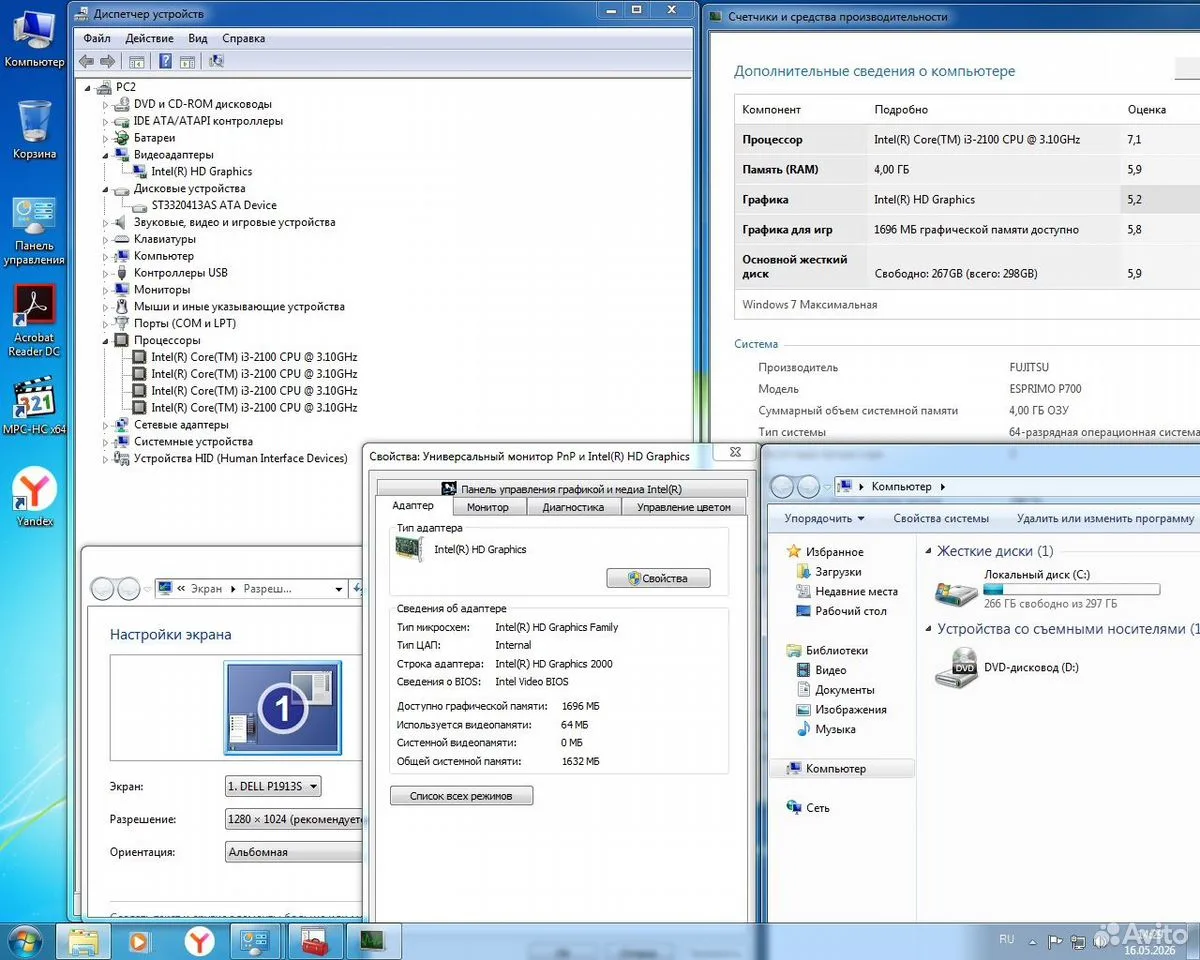Screen dimensions: 1200x960
Task: Select the Корзина recycle bin desktop icon
Action: point(34,130)
